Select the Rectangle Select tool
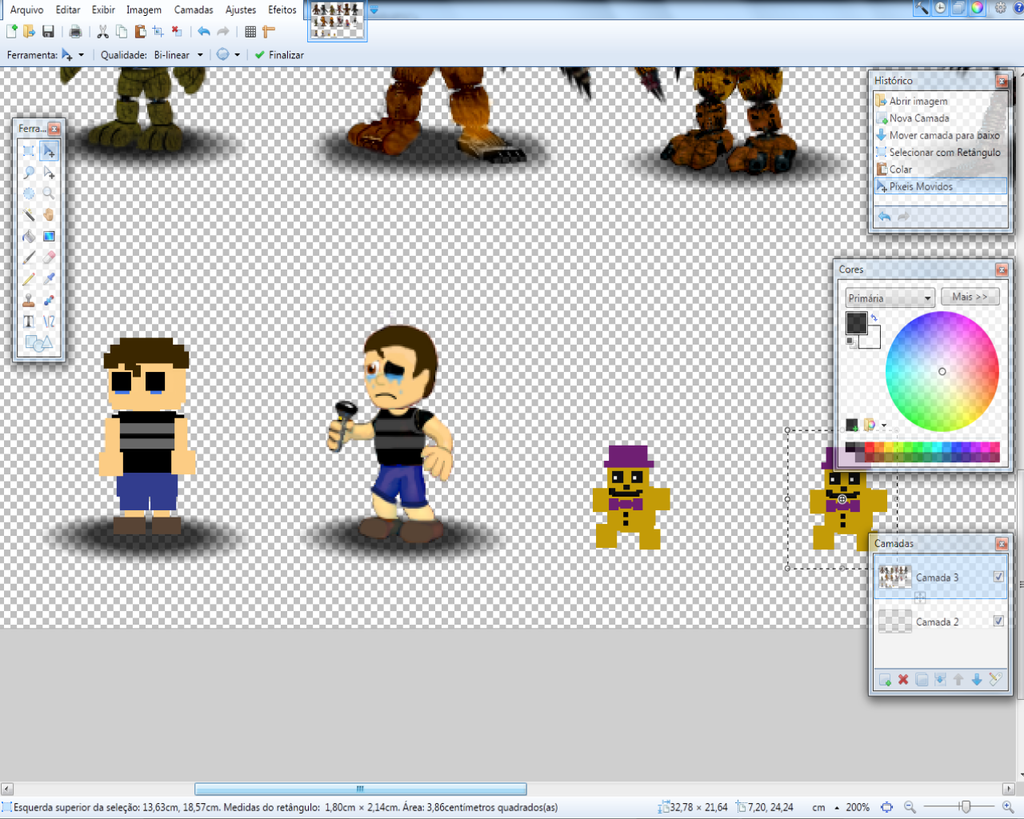This screenshot has height=819, width=1024. pyautogui.click(x=29, y=151)
